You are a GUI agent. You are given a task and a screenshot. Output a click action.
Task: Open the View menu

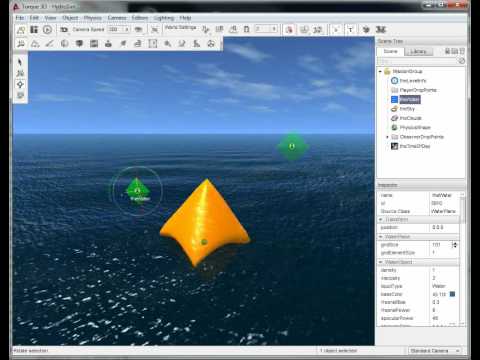pos(50,18)
